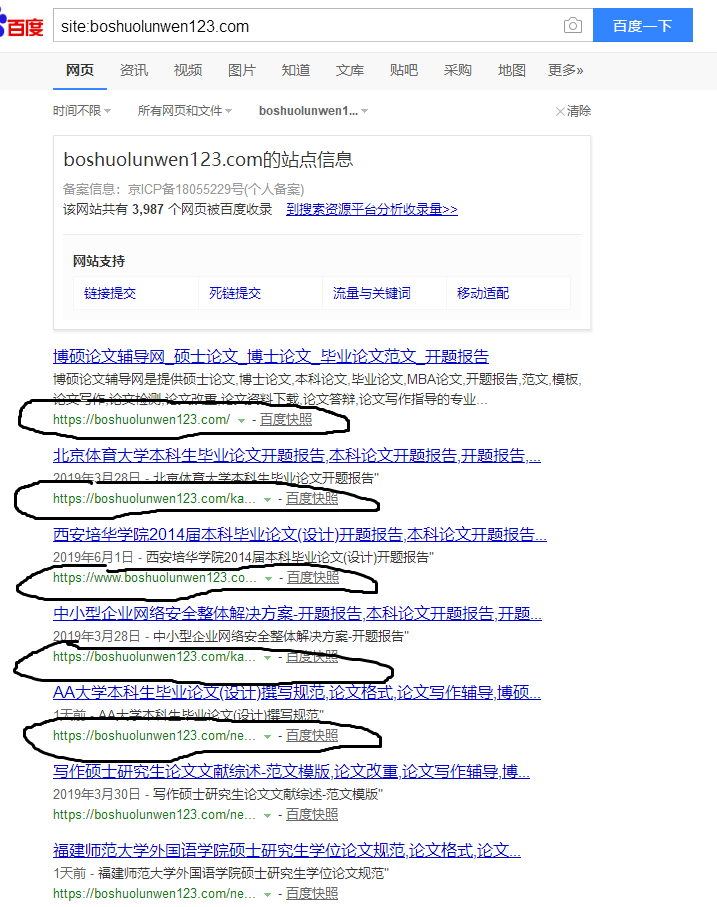Open the boshuolunwen1... site filter dropdown

point(313,110)
